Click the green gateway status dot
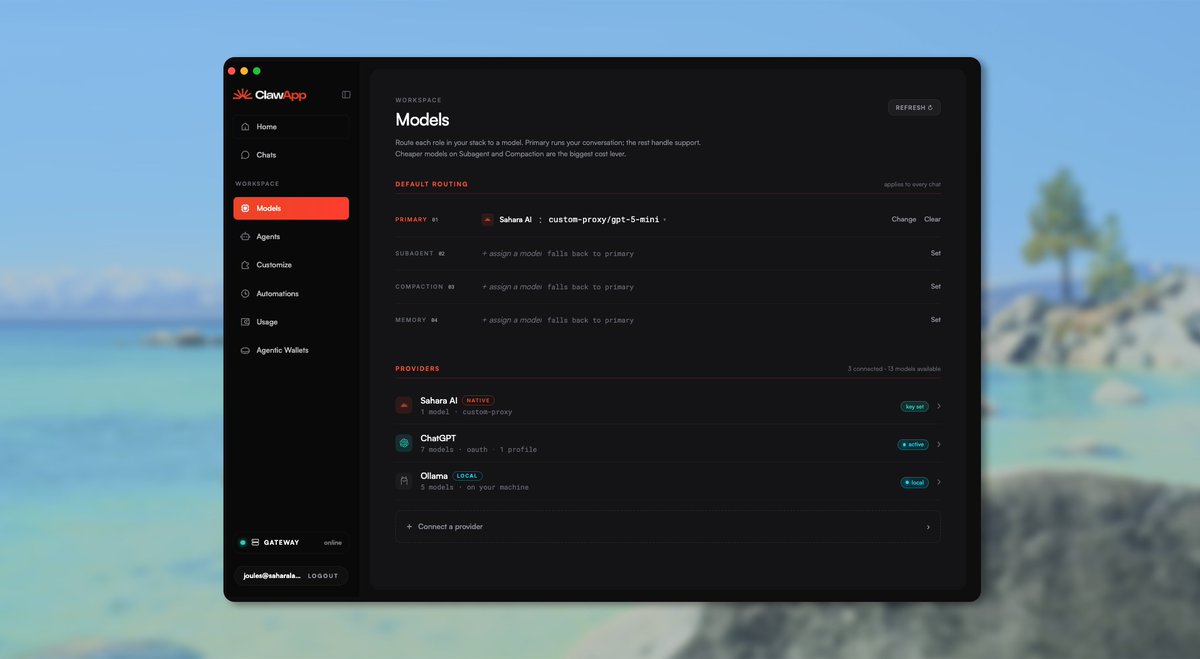The width and height of the screenshot is (1200, 659). 243,543
